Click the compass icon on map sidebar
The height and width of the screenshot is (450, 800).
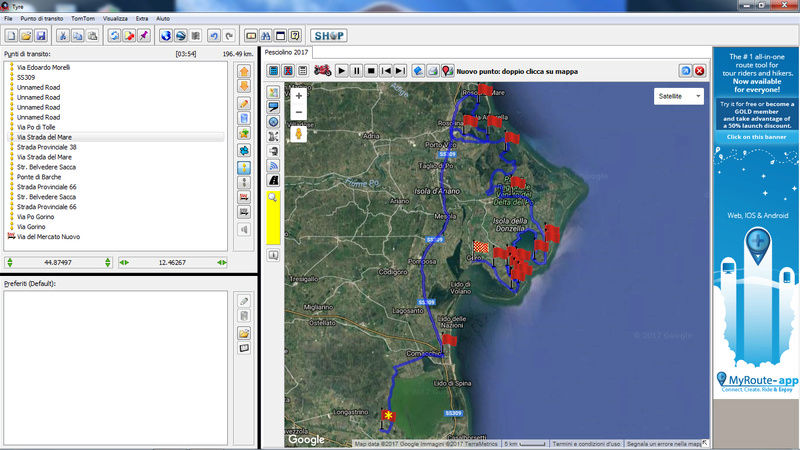tap(273, 122)
